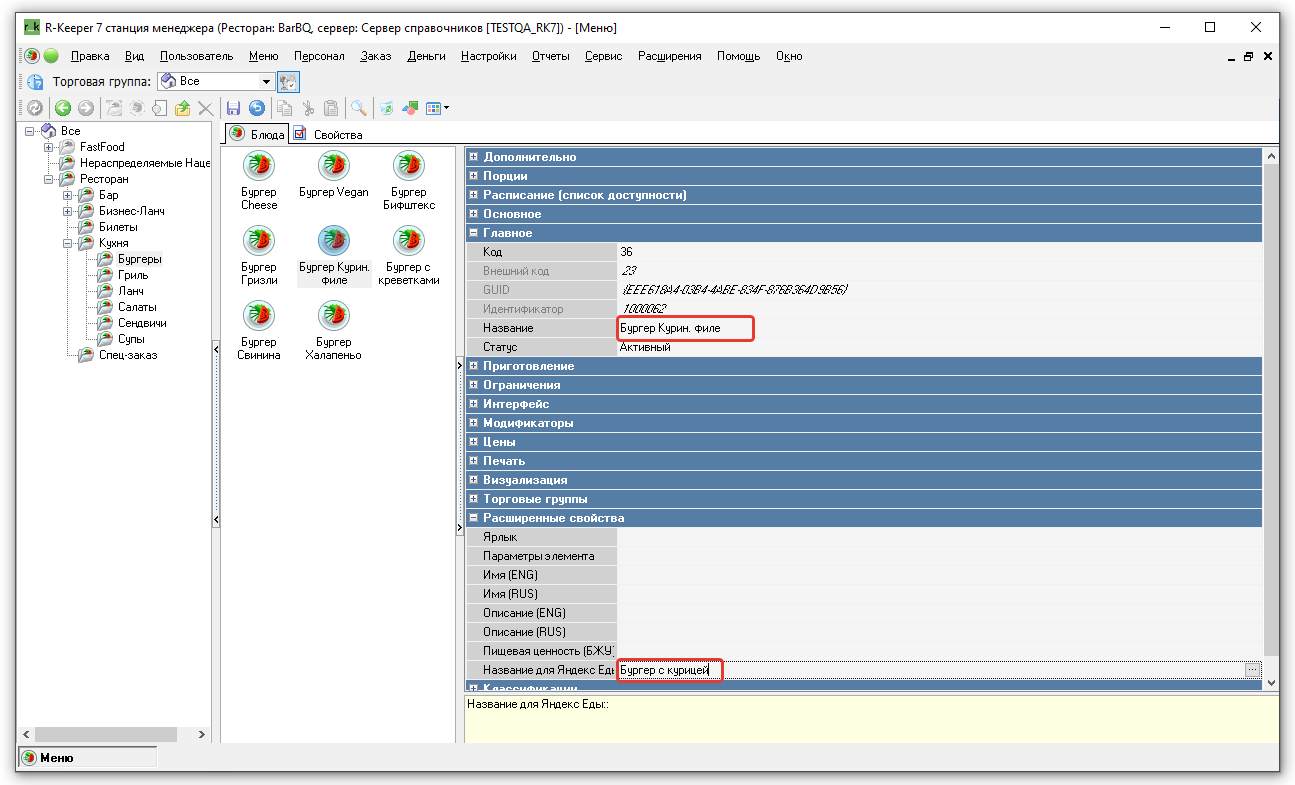Expand the Дополнительно property section
This screenshot has width=1295, height=785.
pyautogui.click(x=473, y=157)
